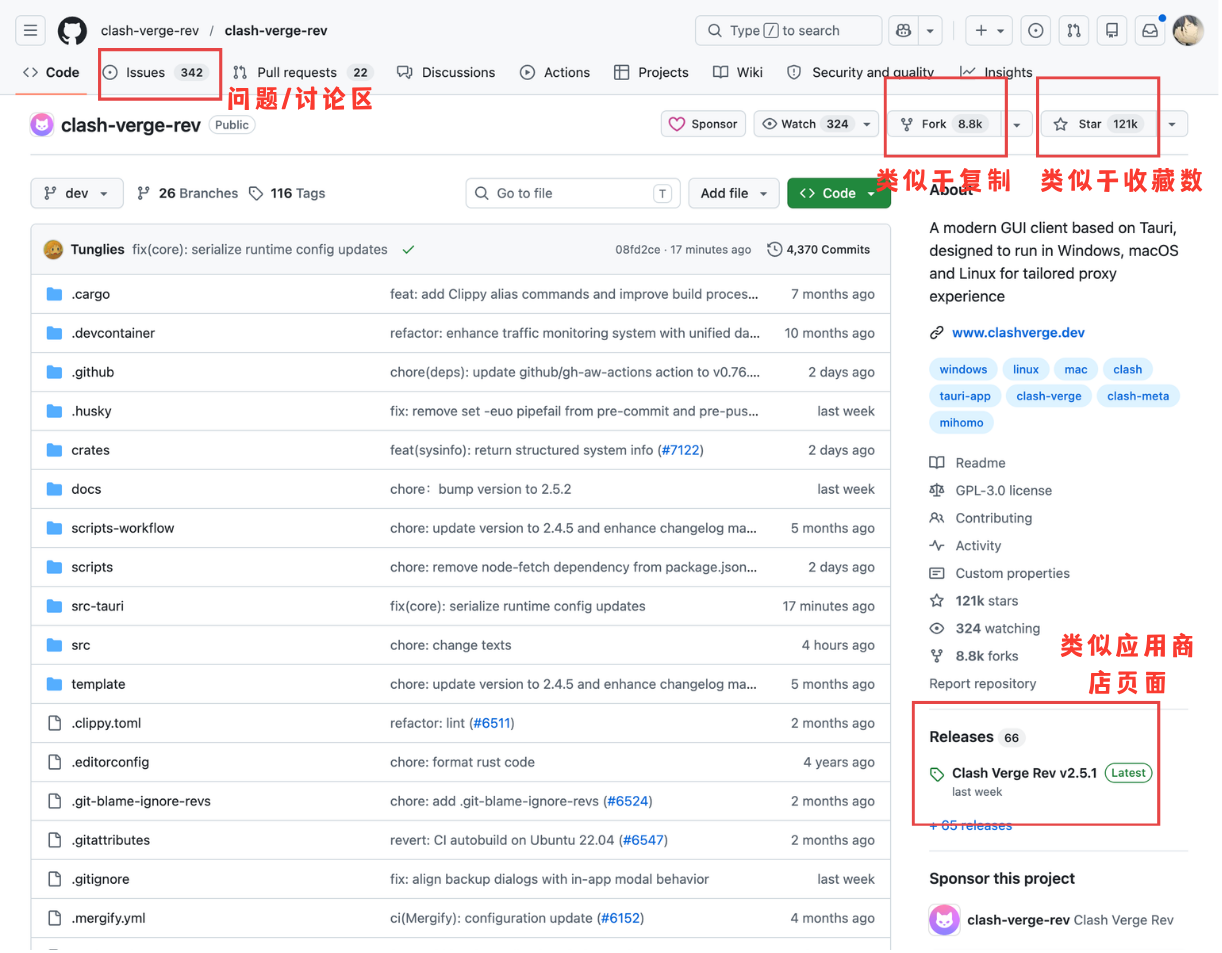Open the Watch notifications dropdown
Image resolution: width=1222 pixels, height=953 pixels.
tap(816, 124)
